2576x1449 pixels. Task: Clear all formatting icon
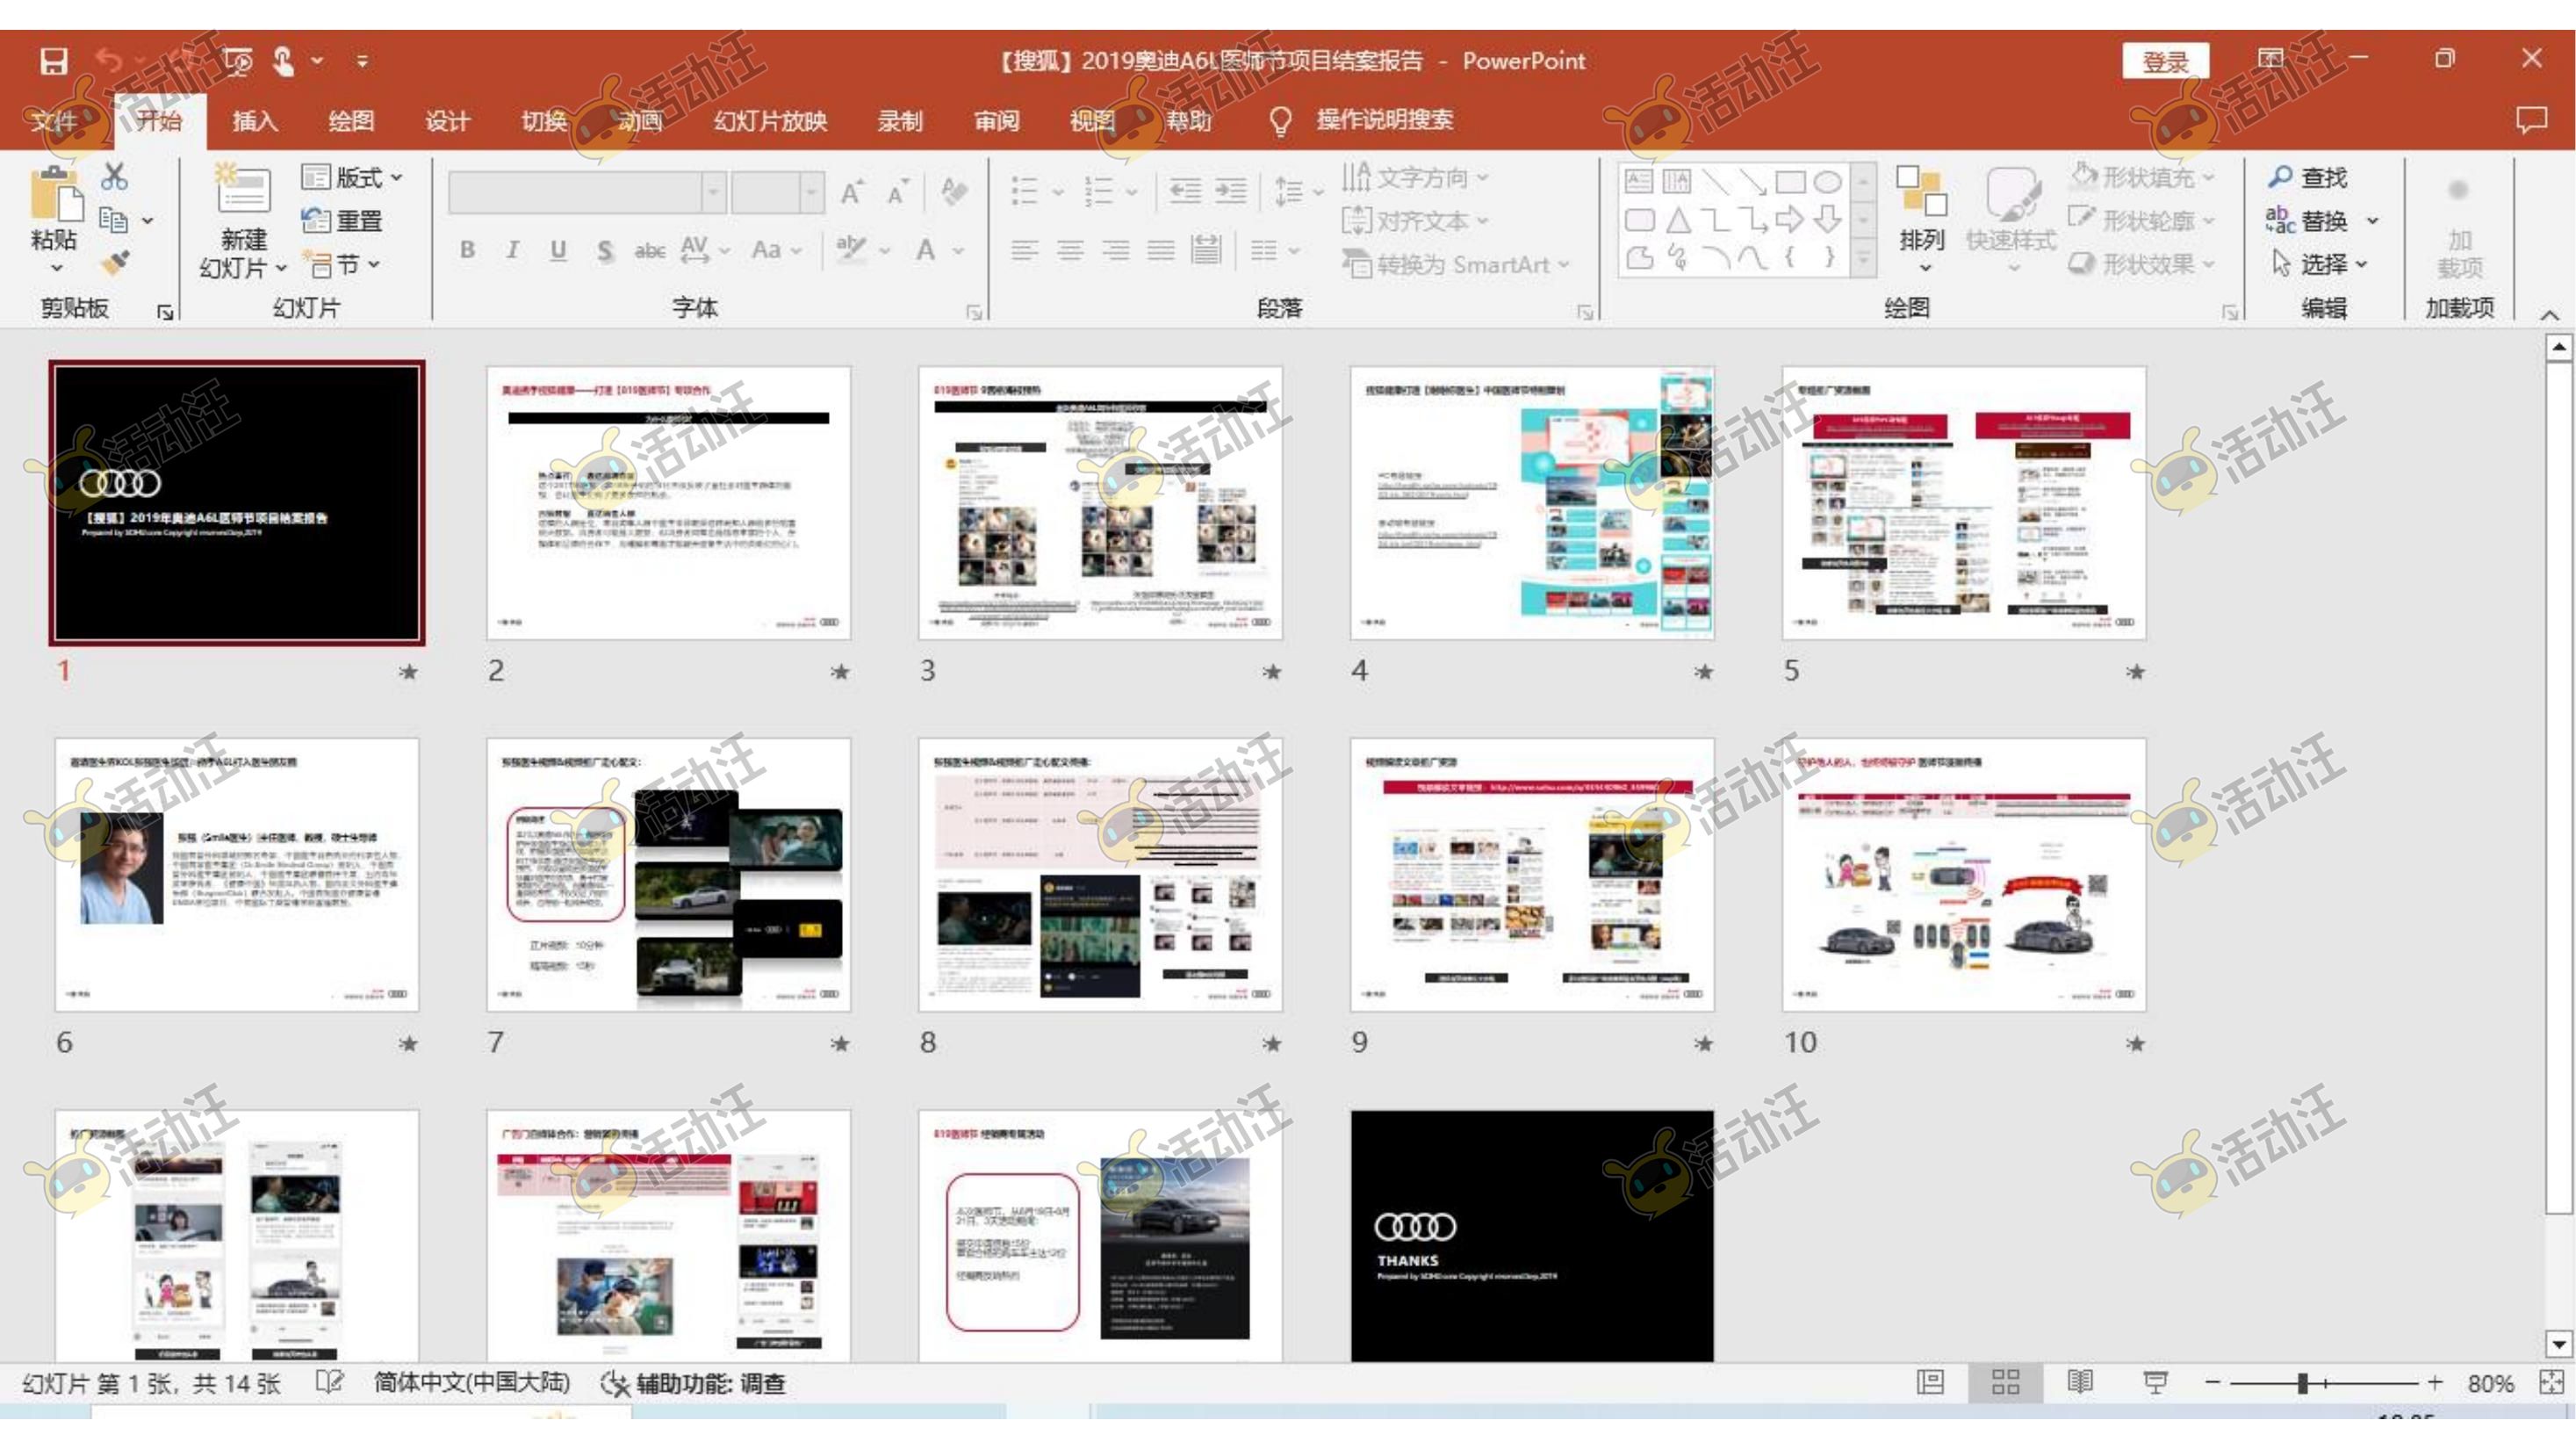coord(953,191)
